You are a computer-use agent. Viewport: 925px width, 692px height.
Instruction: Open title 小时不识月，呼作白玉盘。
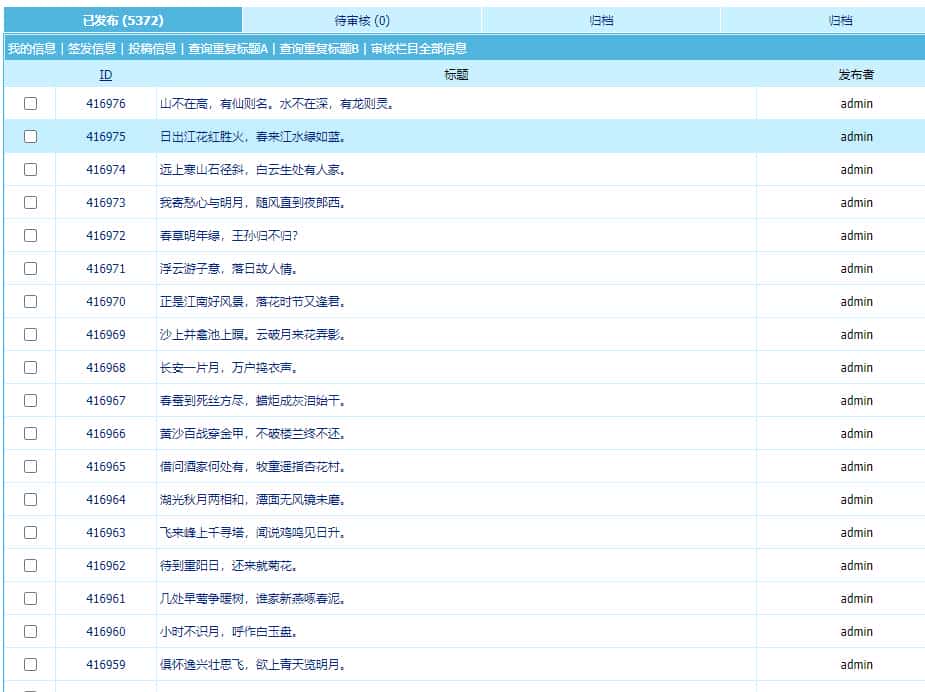pyautogui.click(x=228, y=632)
